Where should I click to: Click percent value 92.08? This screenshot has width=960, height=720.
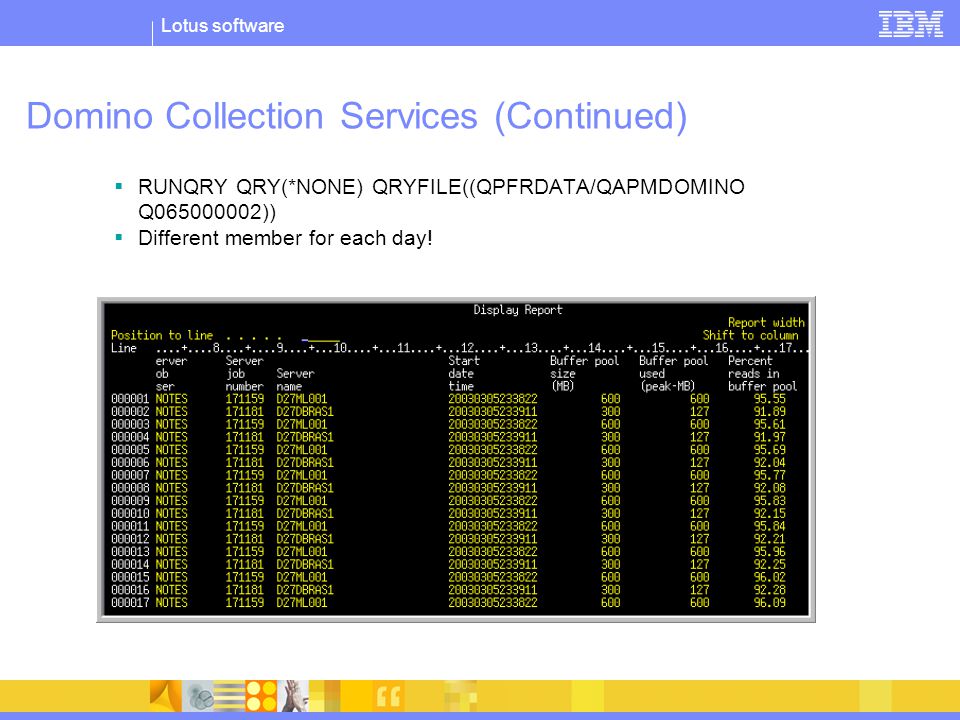pyautogui.click(x=769, y=488)
